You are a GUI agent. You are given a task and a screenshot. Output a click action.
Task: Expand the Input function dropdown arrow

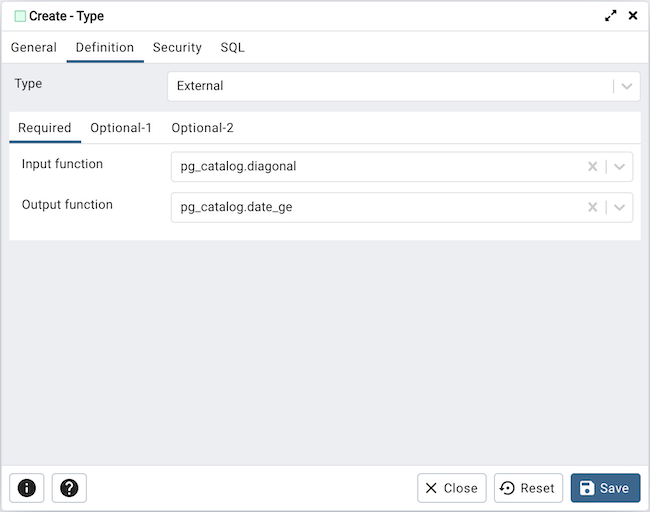(620, 167)
